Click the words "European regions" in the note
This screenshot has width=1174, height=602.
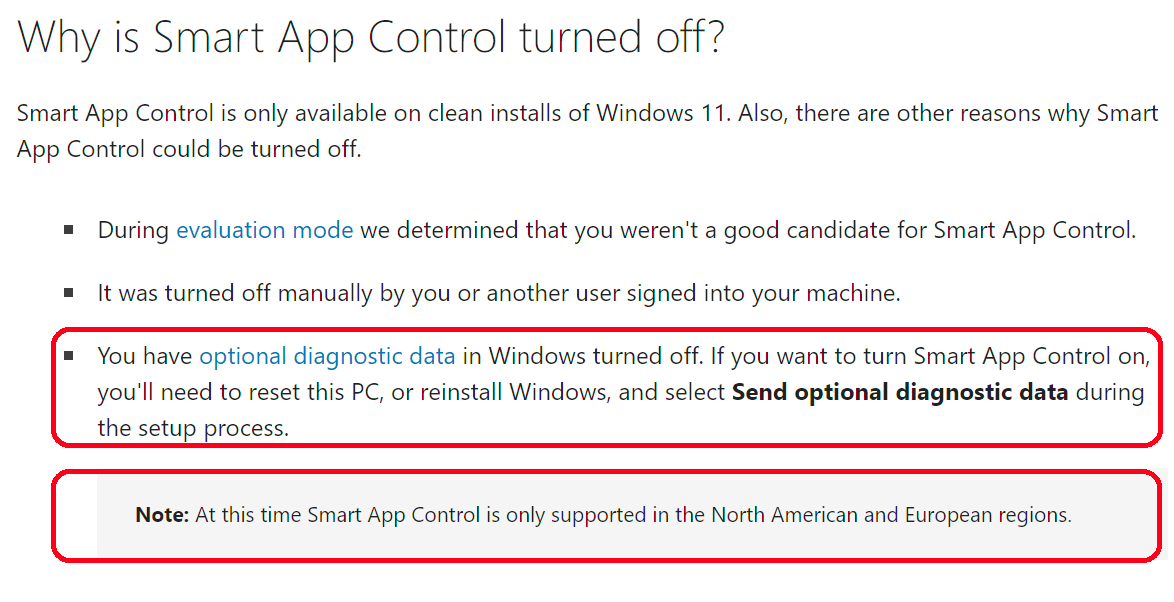click(x=987, y=516)
